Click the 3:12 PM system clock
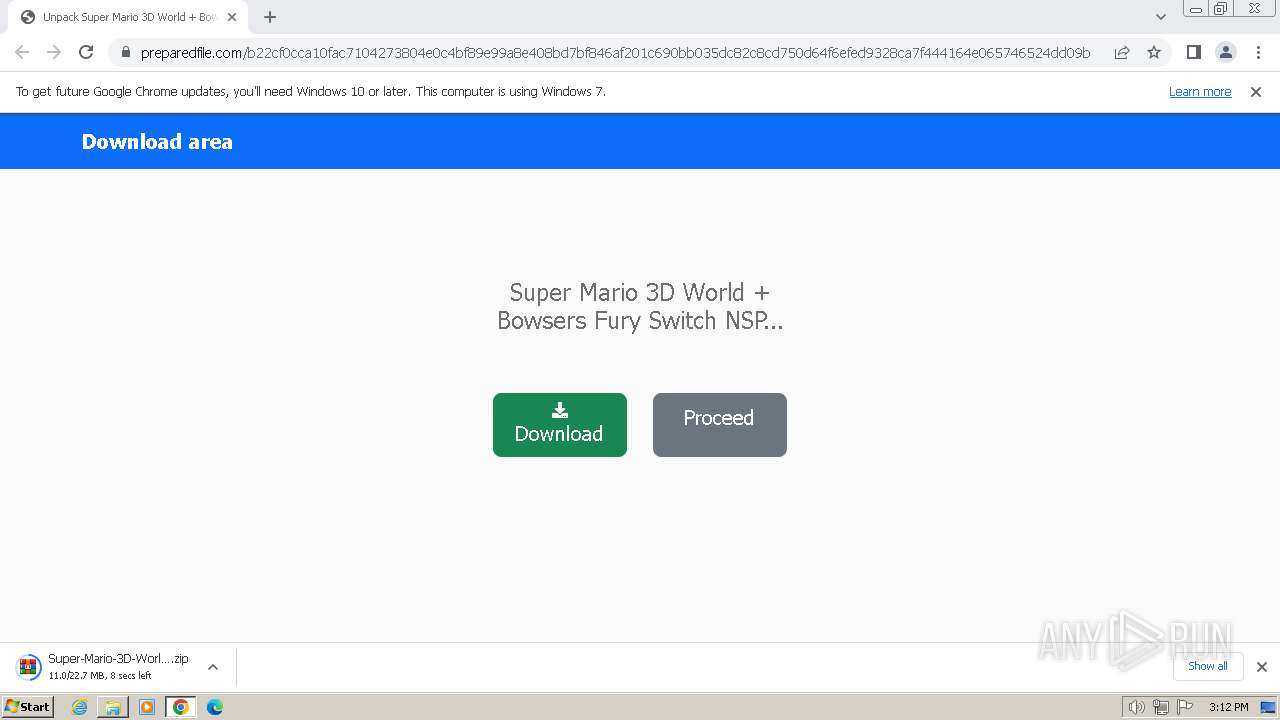1280x720 pixels. click(x=1228, y=707)
